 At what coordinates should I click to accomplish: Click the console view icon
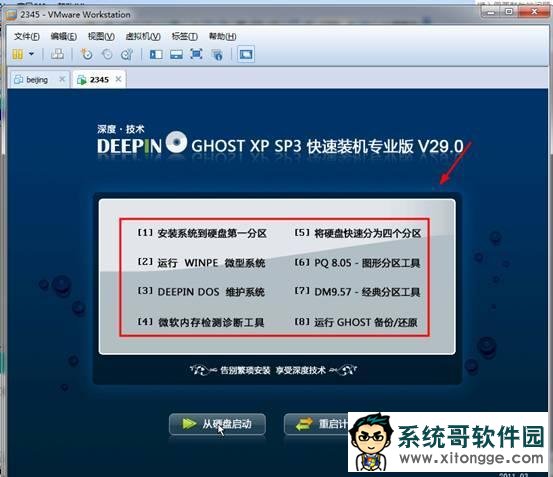point(246,54)
